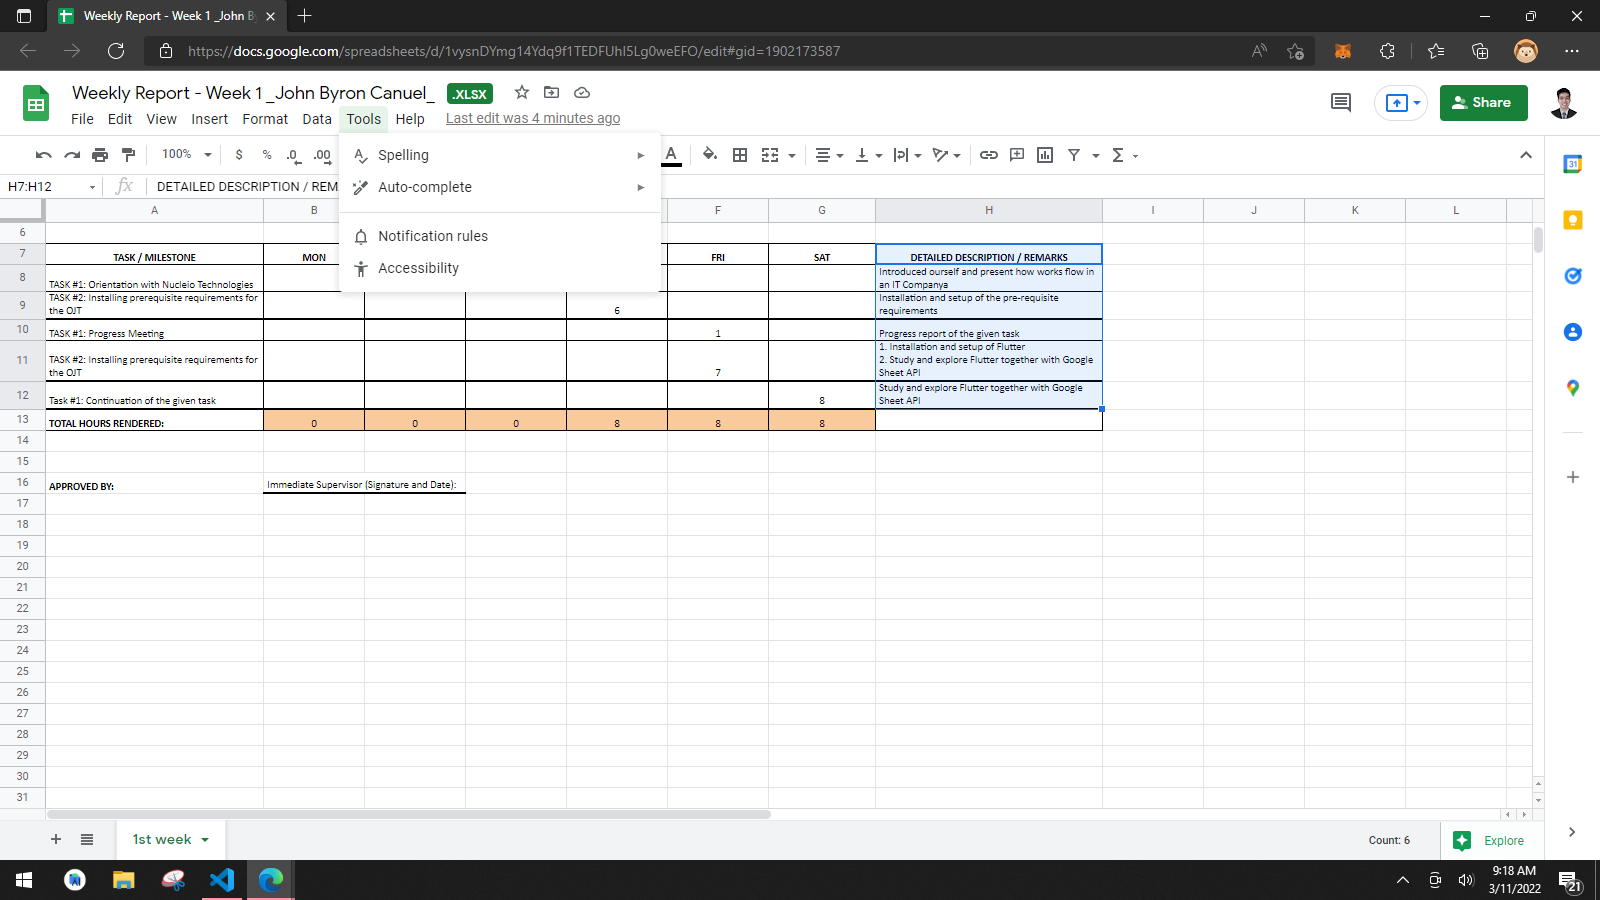Open the borders tool
1600x900 pixels.
(740, 155)
